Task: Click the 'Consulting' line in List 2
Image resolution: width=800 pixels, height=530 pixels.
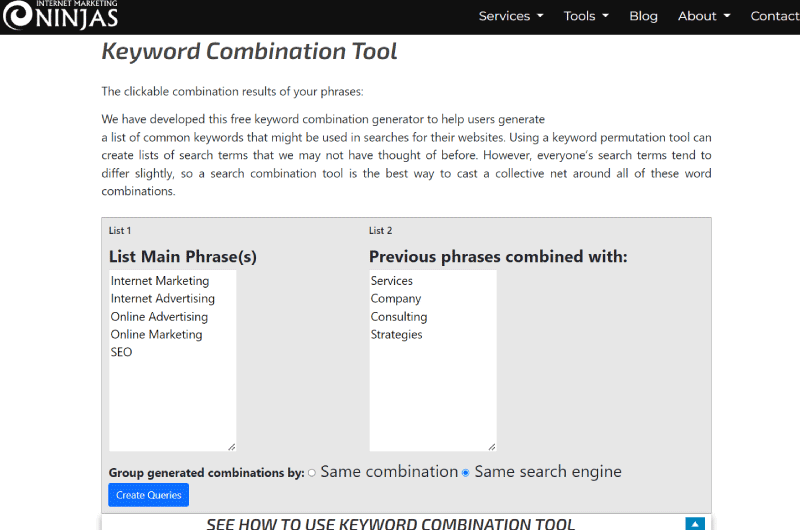Action: pyautogui.click(x=399, y=316)
